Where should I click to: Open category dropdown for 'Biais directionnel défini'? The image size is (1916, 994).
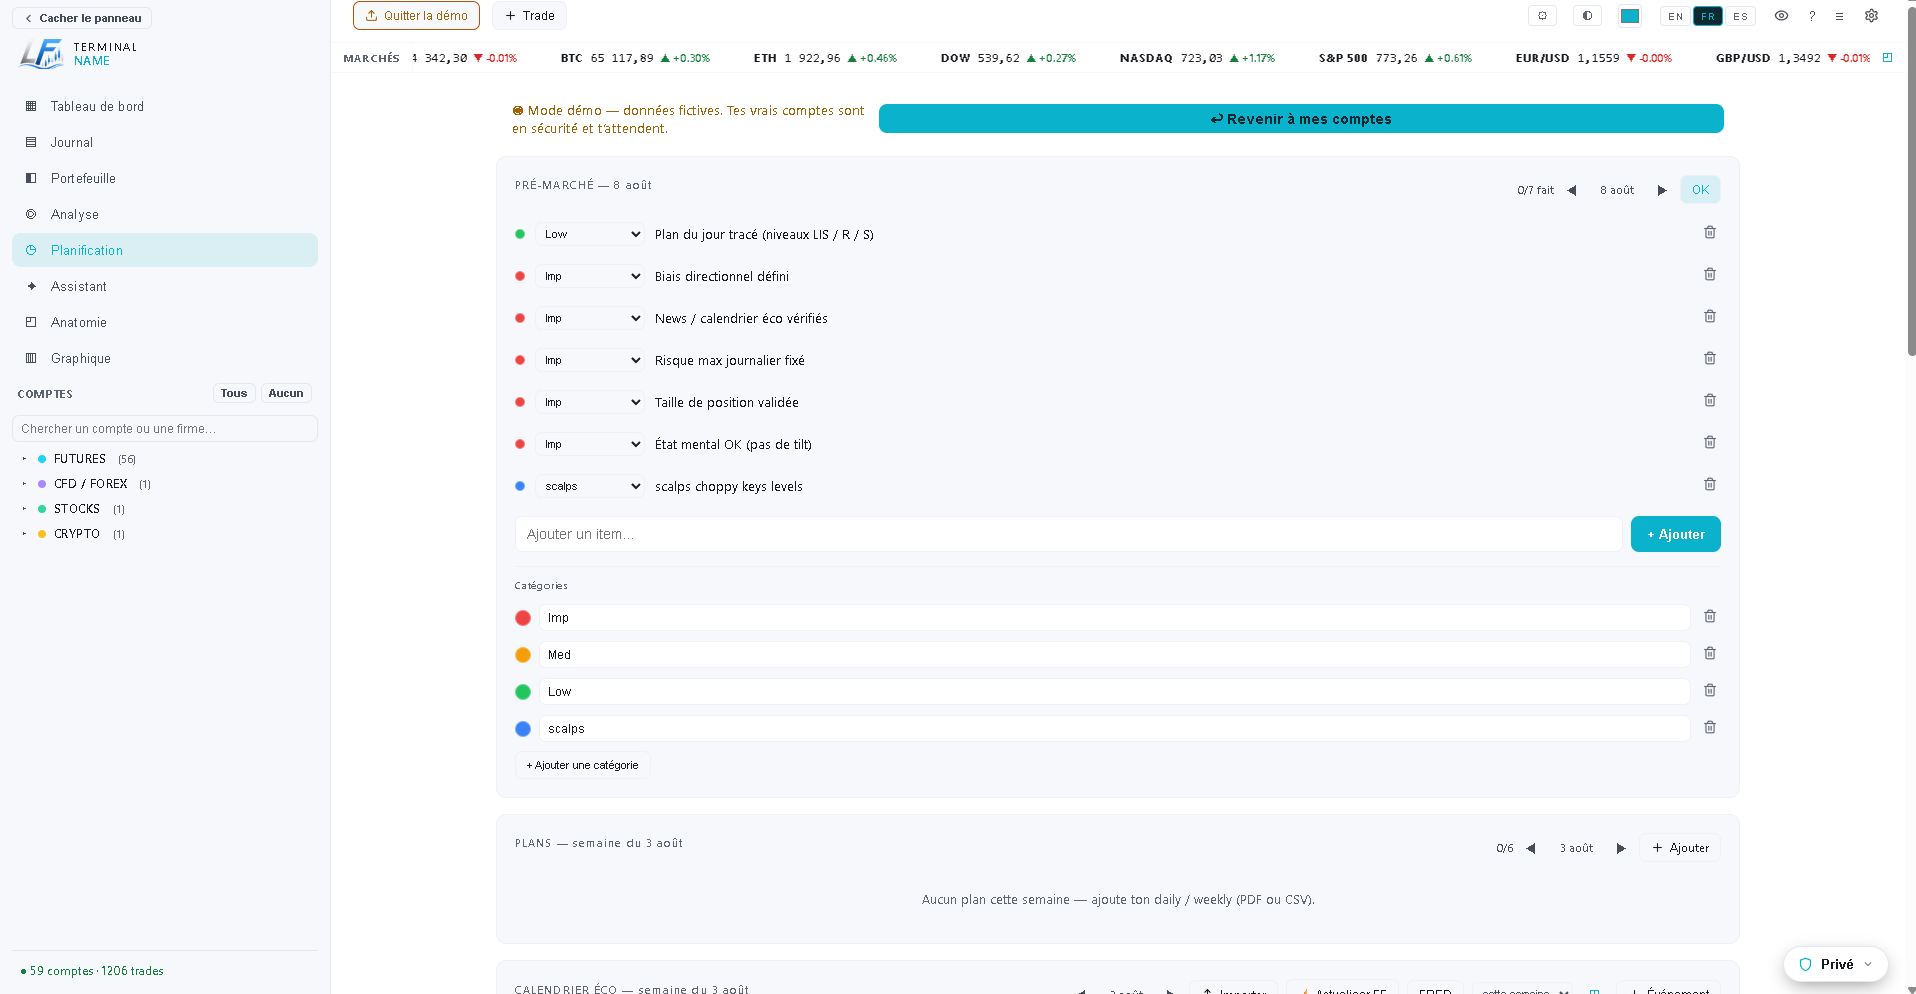(x=592, y=276)
